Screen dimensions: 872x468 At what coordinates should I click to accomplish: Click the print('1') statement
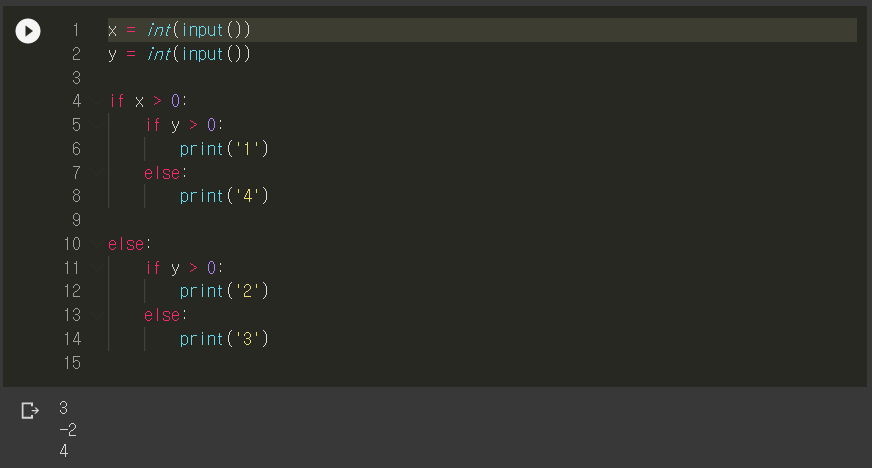[224, 149]
